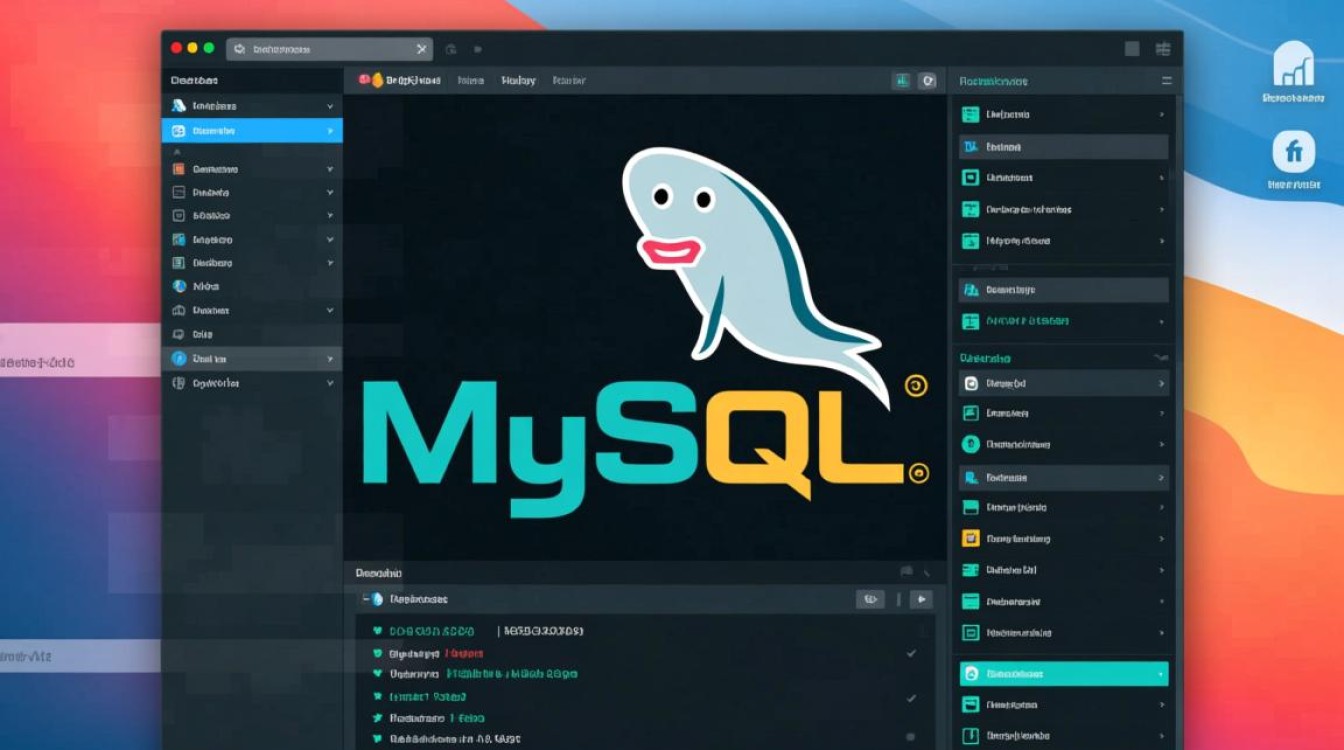
Task: Select the teal highlighted row near the right panel bottom
Action: [x=1063, y=674]
